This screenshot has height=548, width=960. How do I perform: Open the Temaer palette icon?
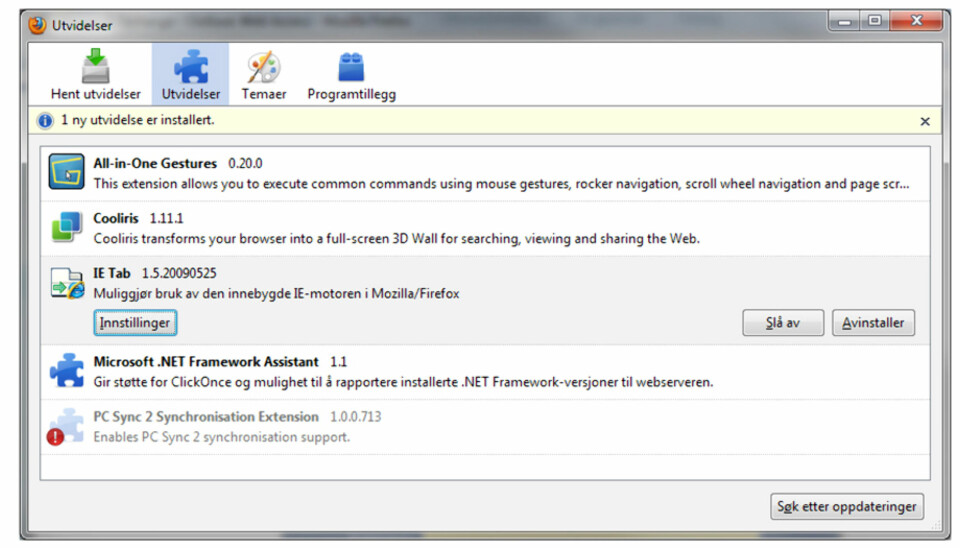click(264, 67)
